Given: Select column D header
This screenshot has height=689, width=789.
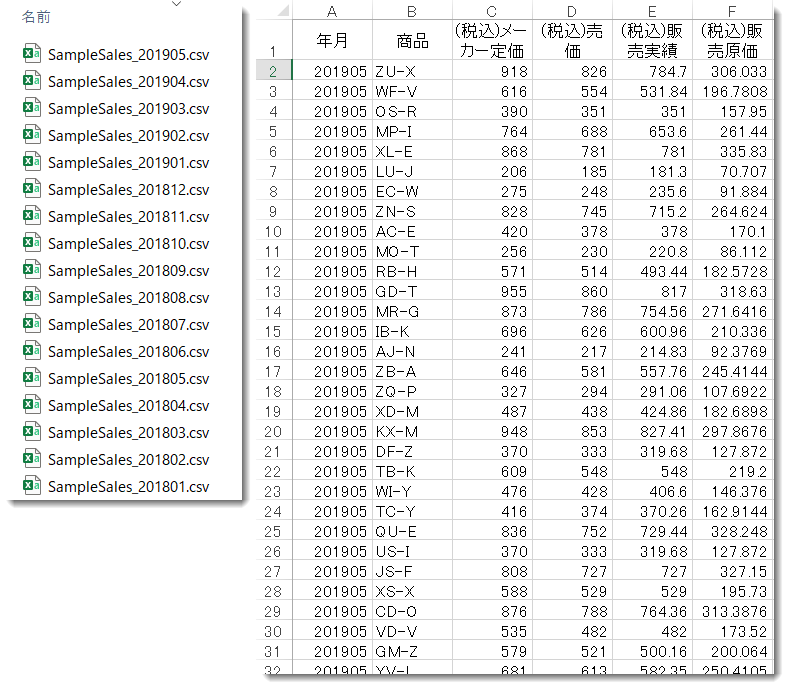Looking at the screenshot, I should (572, 11).
